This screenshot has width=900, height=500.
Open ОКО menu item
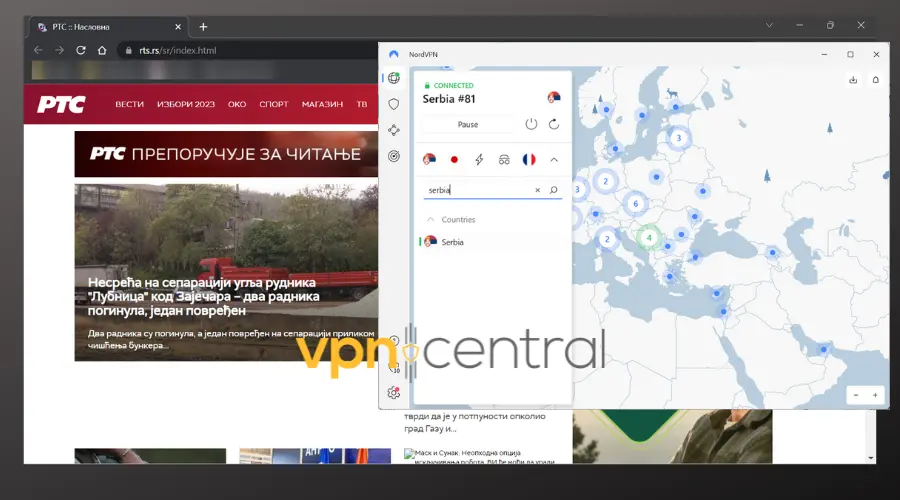(237, 104)
